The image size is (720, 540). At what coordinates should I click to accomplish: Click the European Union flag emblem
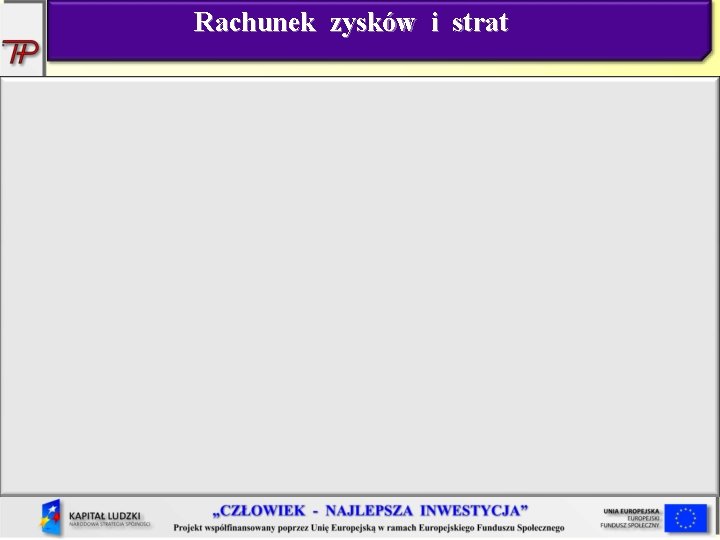686,518
